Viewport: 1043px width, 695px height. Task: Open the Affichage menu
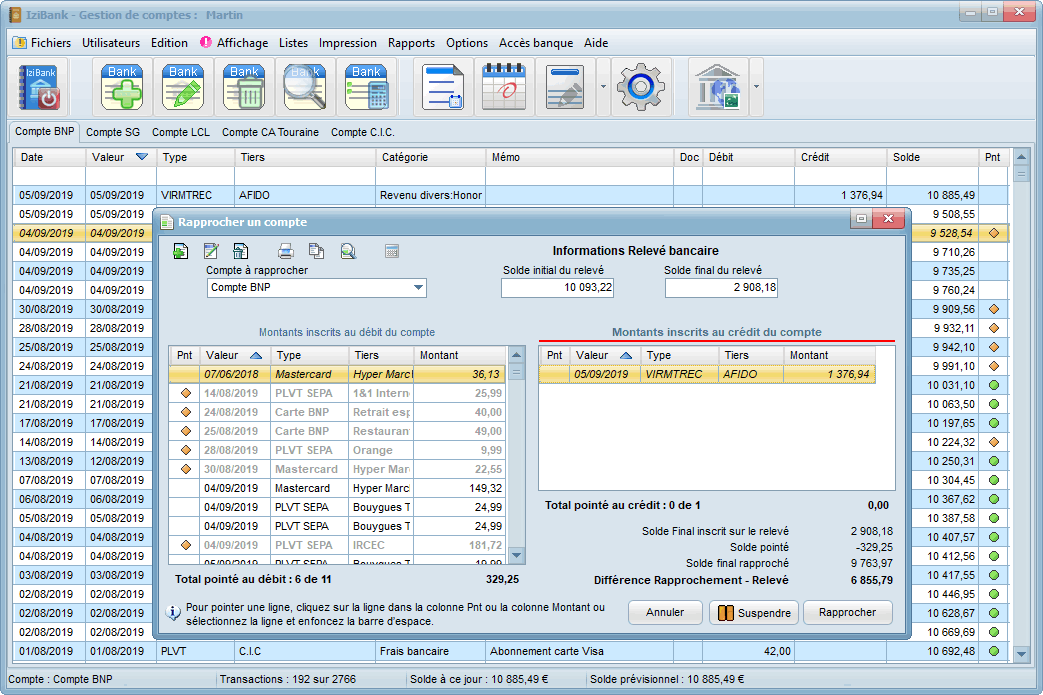242,43
